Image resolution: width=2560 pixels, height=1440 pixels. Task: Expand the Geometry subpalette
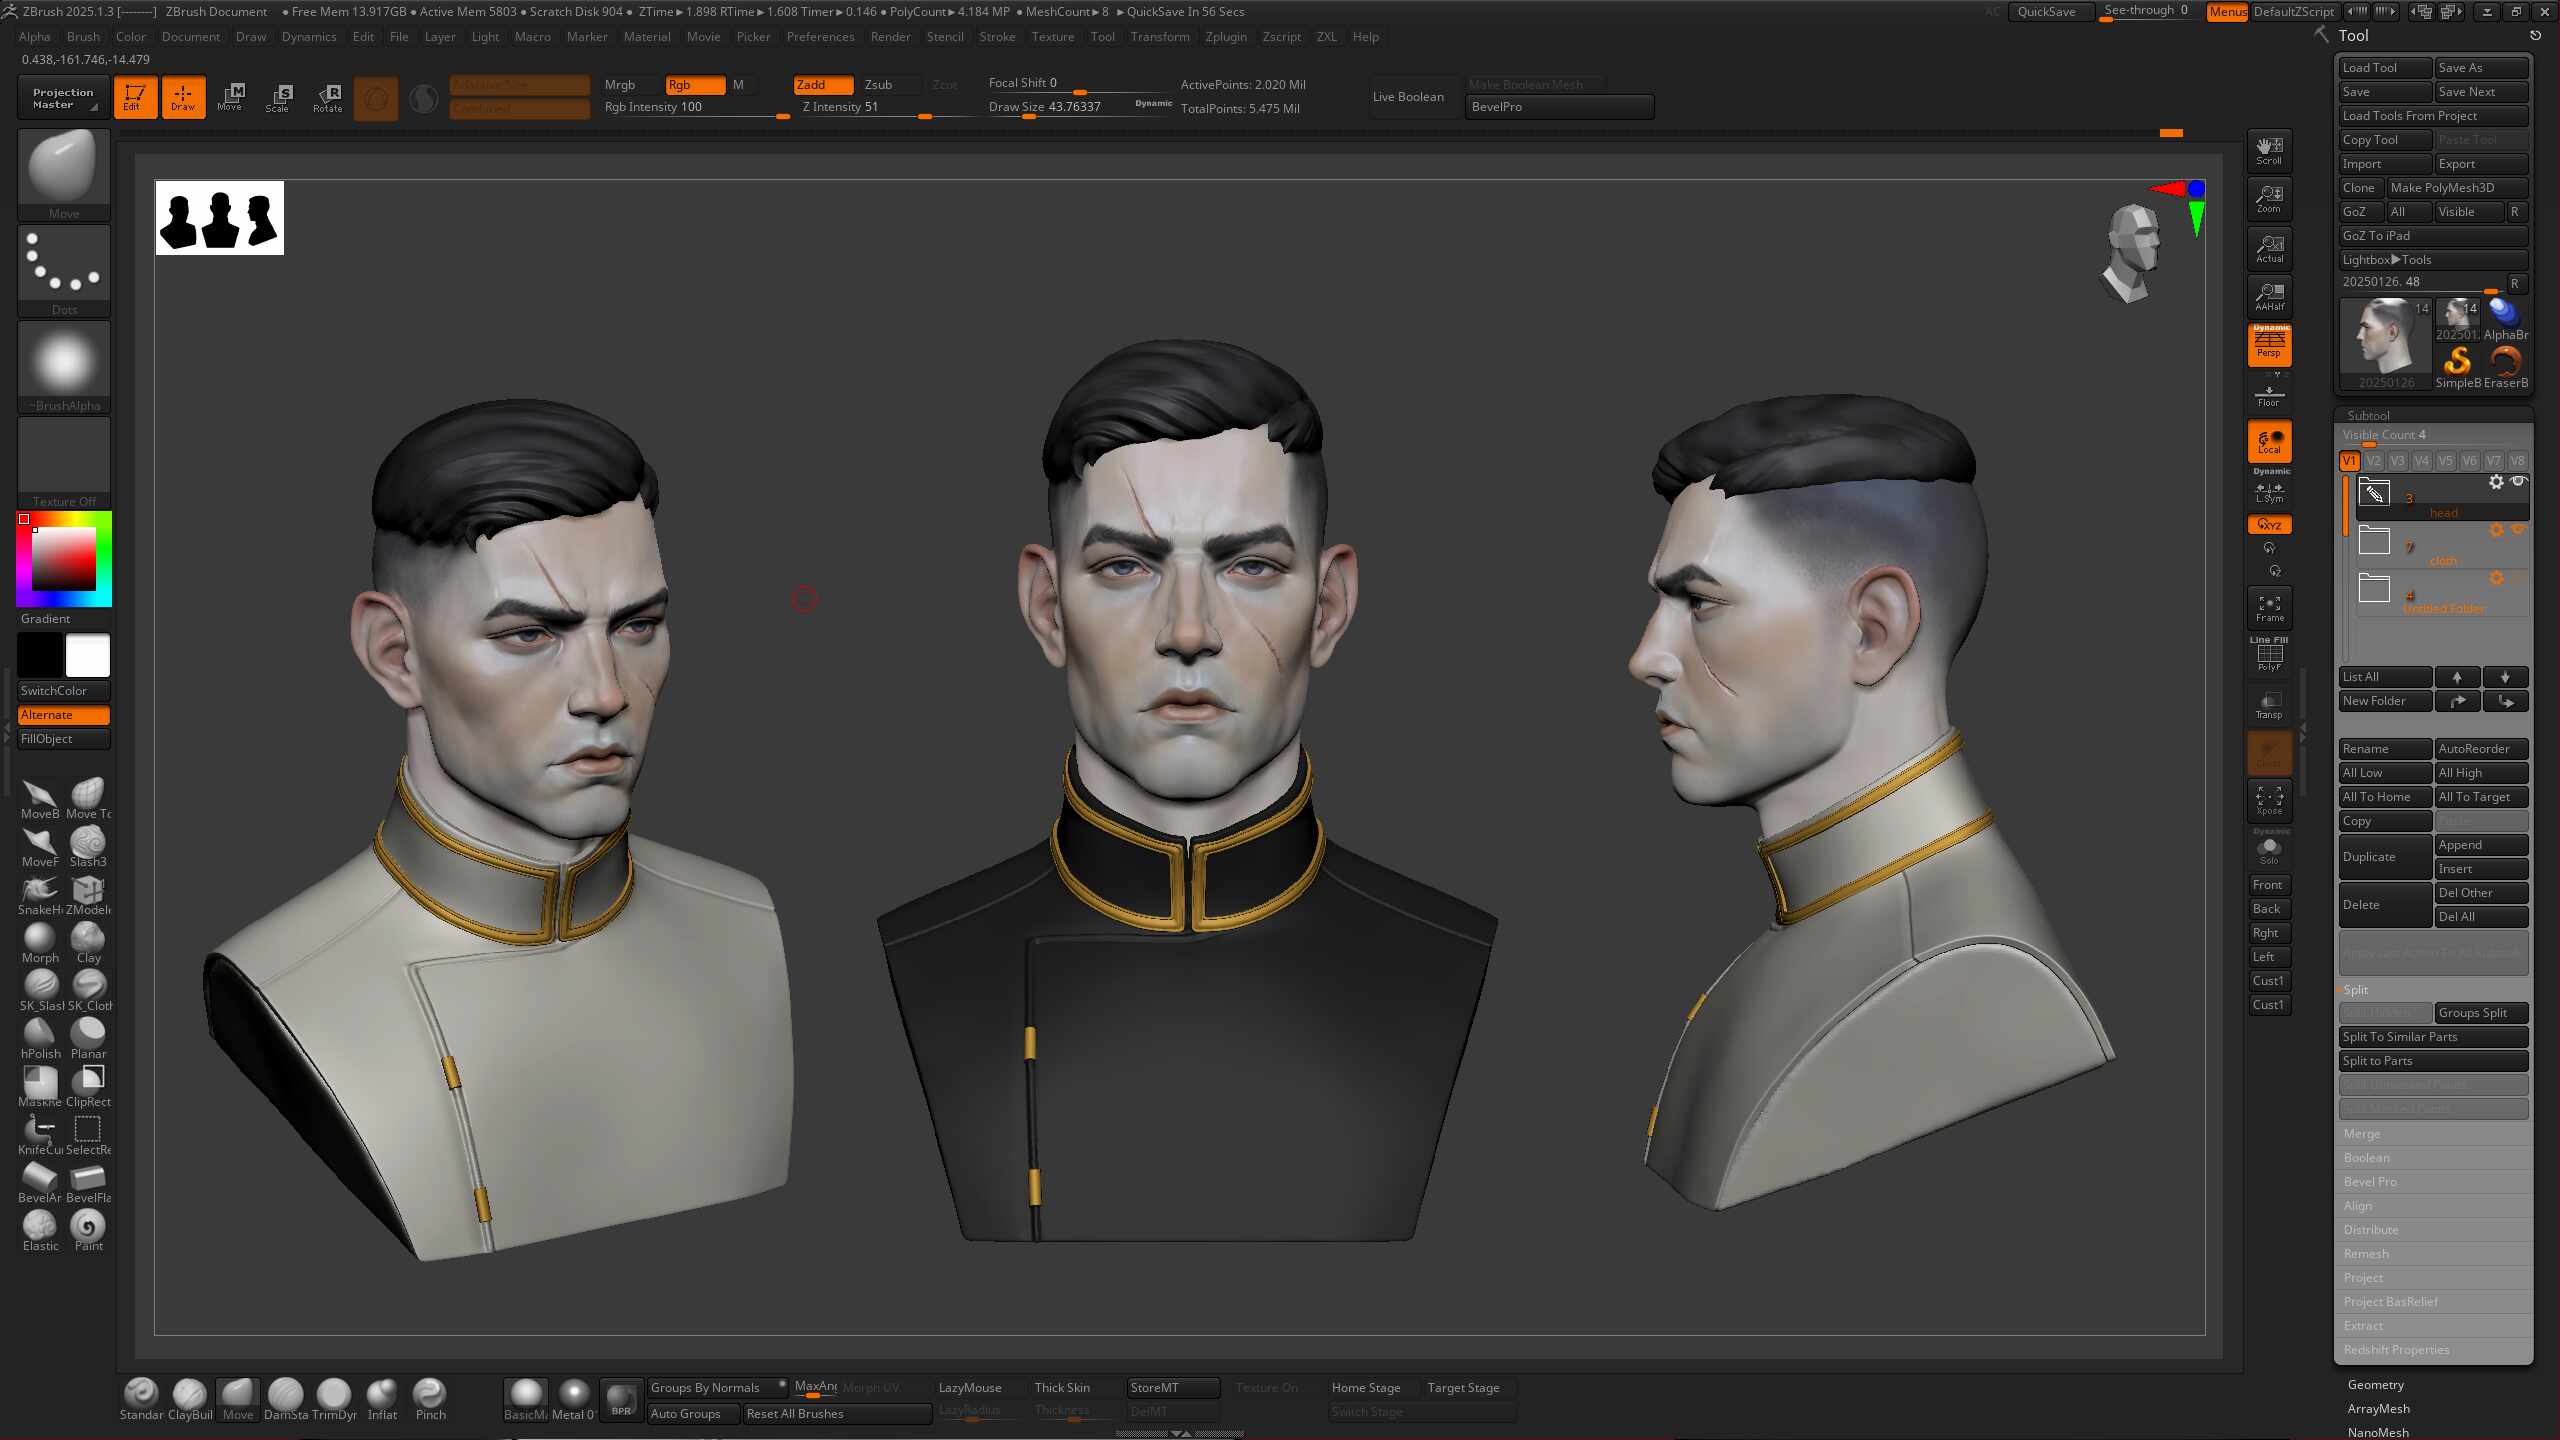point(2376,1384)
